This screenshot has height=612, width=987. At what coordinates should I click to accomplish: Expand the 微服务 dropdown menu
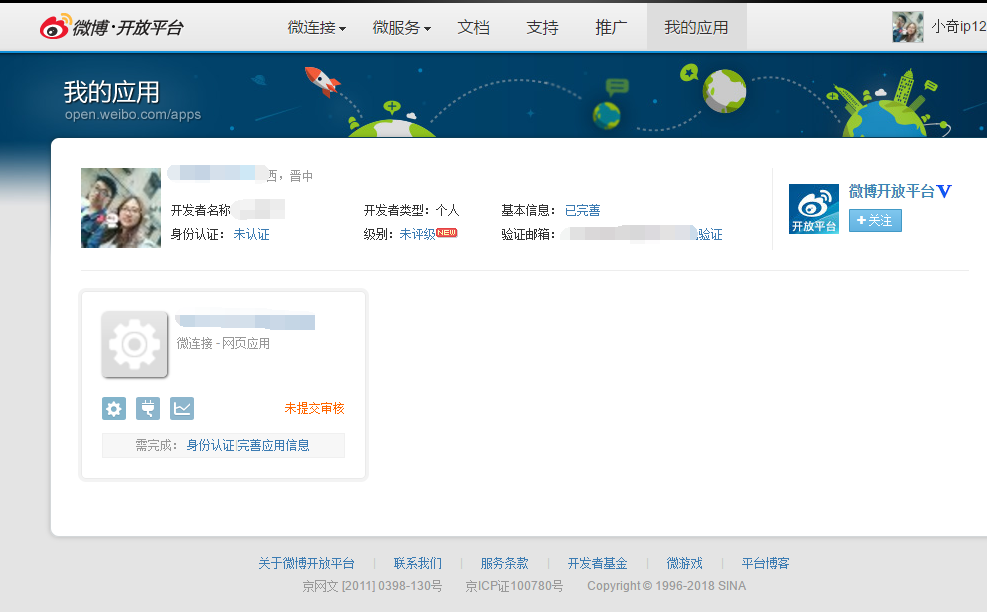pos(402,28)
